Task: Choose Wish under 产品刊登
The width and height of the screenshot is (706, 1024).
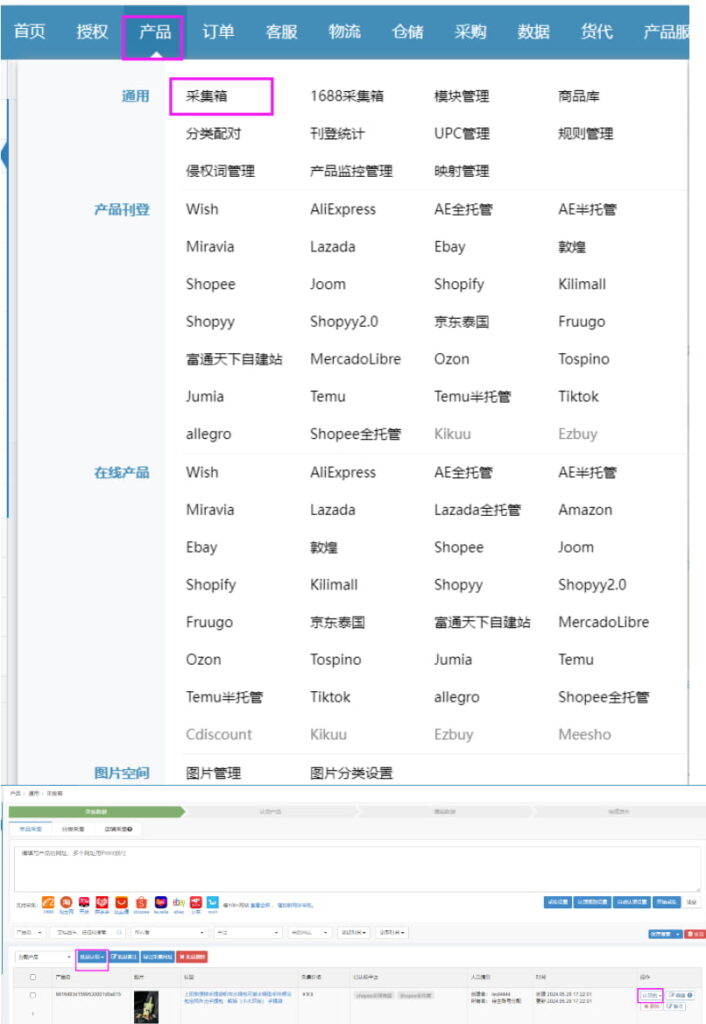Action: coord(202,209)
